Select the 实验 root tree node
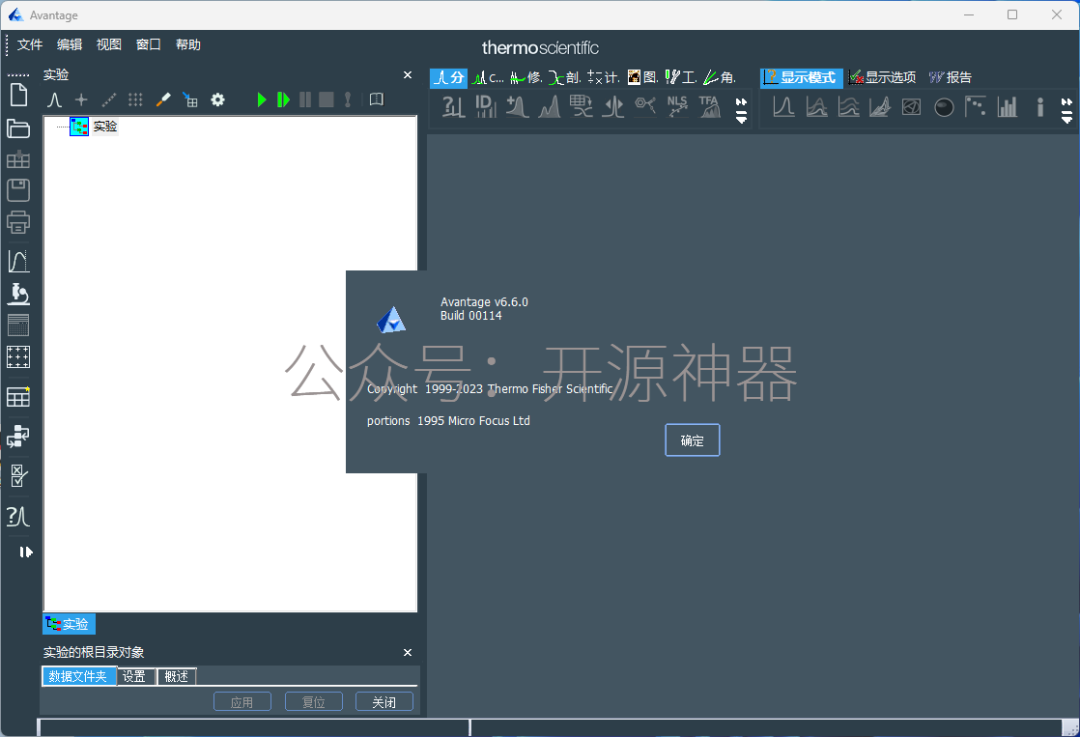1080x737 pixels. pyautogui.click(x=105, y=126)
